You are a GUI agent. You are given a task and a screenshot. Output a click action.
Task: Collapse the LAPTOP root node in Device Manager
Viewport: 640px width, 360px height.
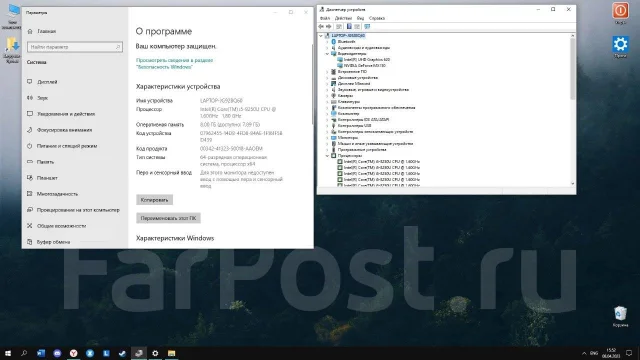click(321, 36)
